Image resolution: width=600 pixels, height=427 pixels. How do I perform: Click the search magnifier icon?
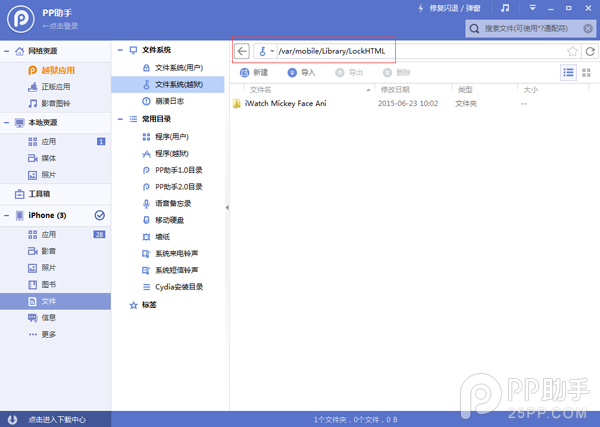[474, 29]
